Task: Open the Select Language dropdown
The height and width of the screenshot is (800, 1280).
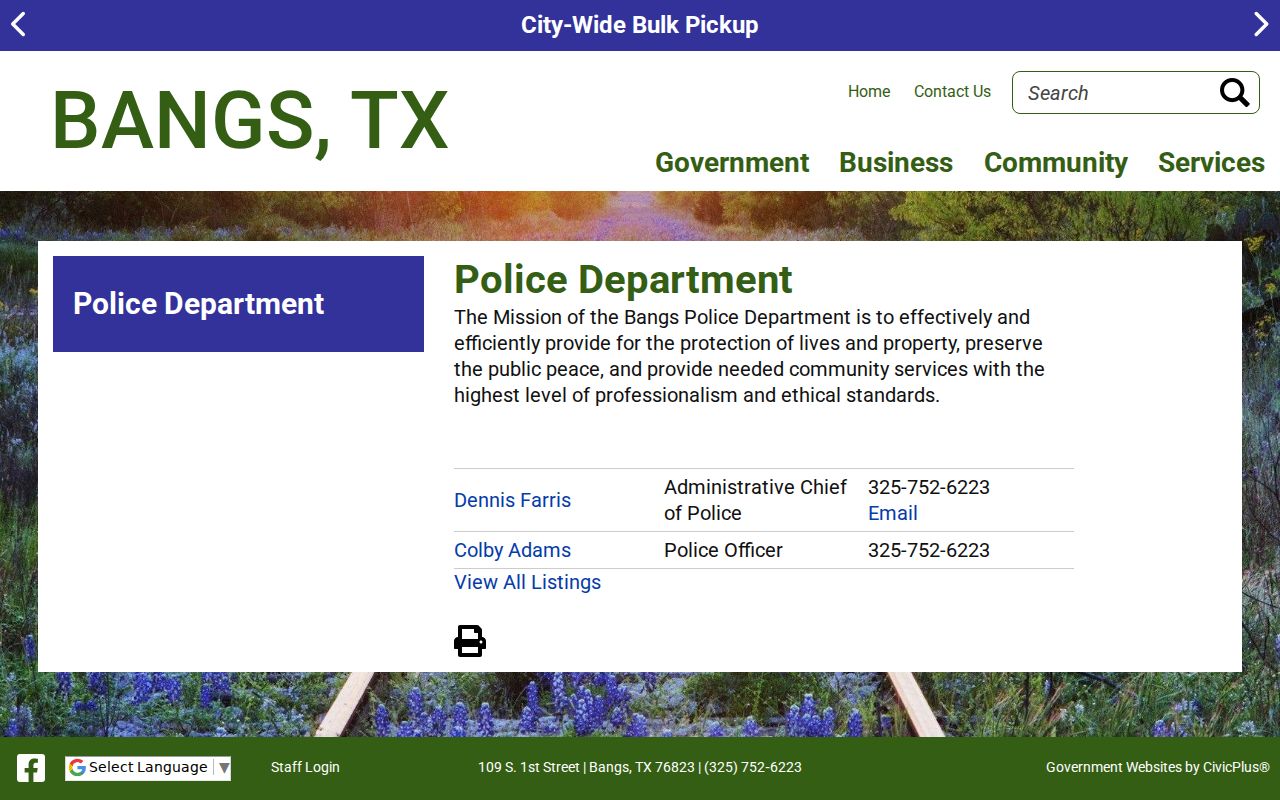Action: coord(148,768)
